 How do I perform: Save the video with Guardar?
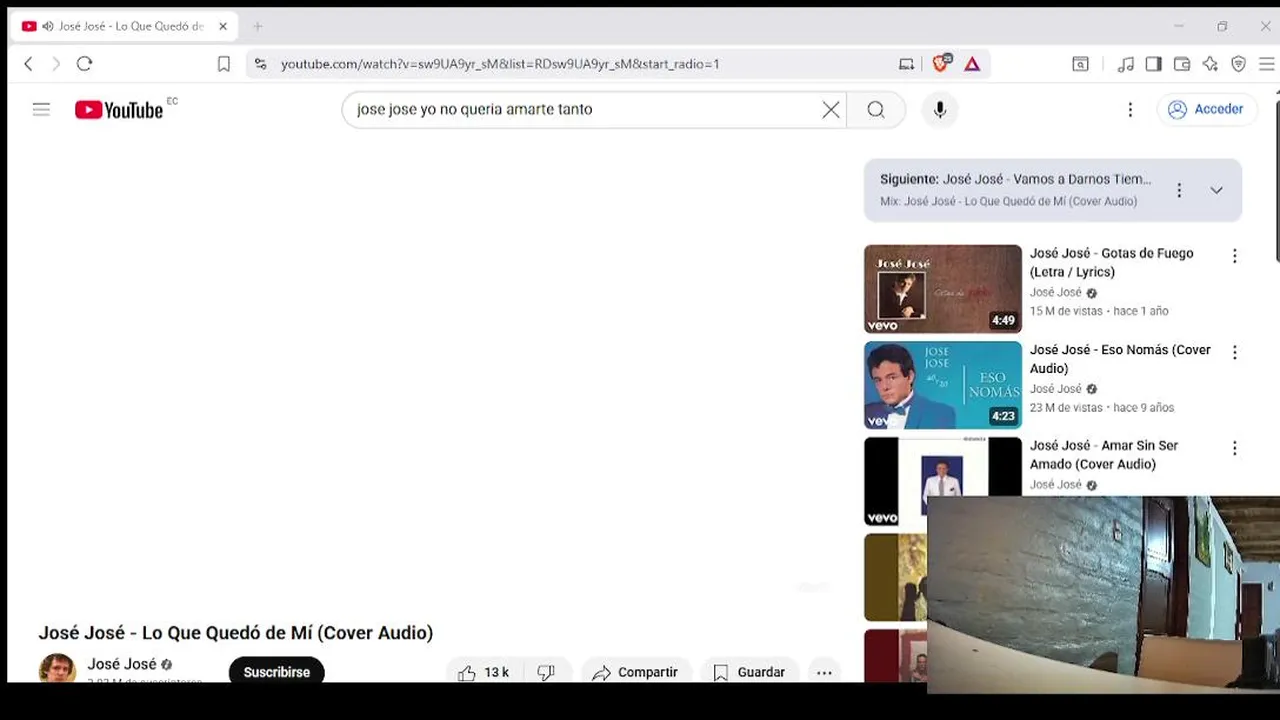tap(749, 672)
